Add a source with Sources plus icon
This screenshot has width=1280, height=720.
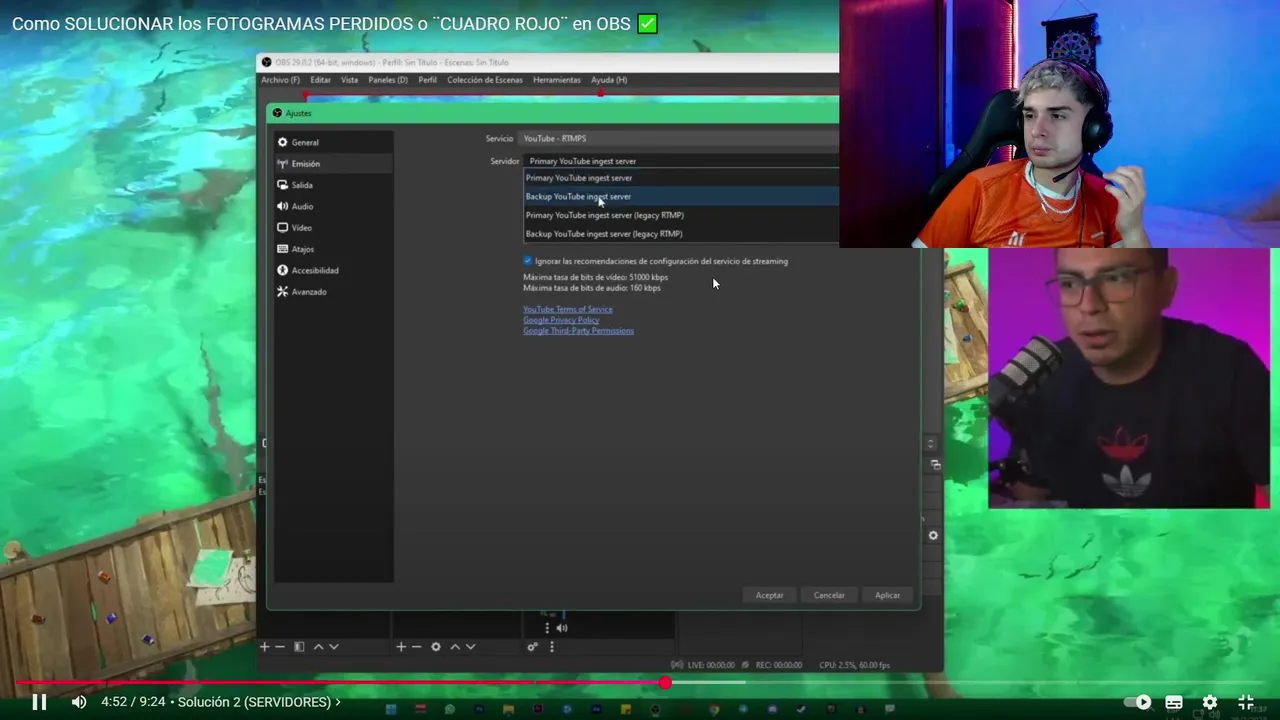pyautogui.click(x=401, y=647)
